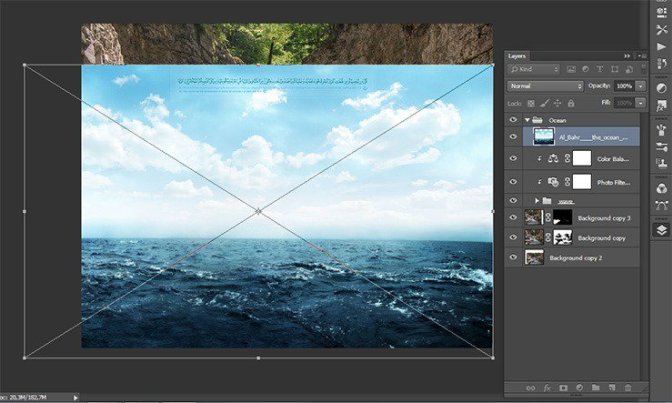Select the Layers panel tab
This screenshot has height=403, width=672.
pos(517,56)
